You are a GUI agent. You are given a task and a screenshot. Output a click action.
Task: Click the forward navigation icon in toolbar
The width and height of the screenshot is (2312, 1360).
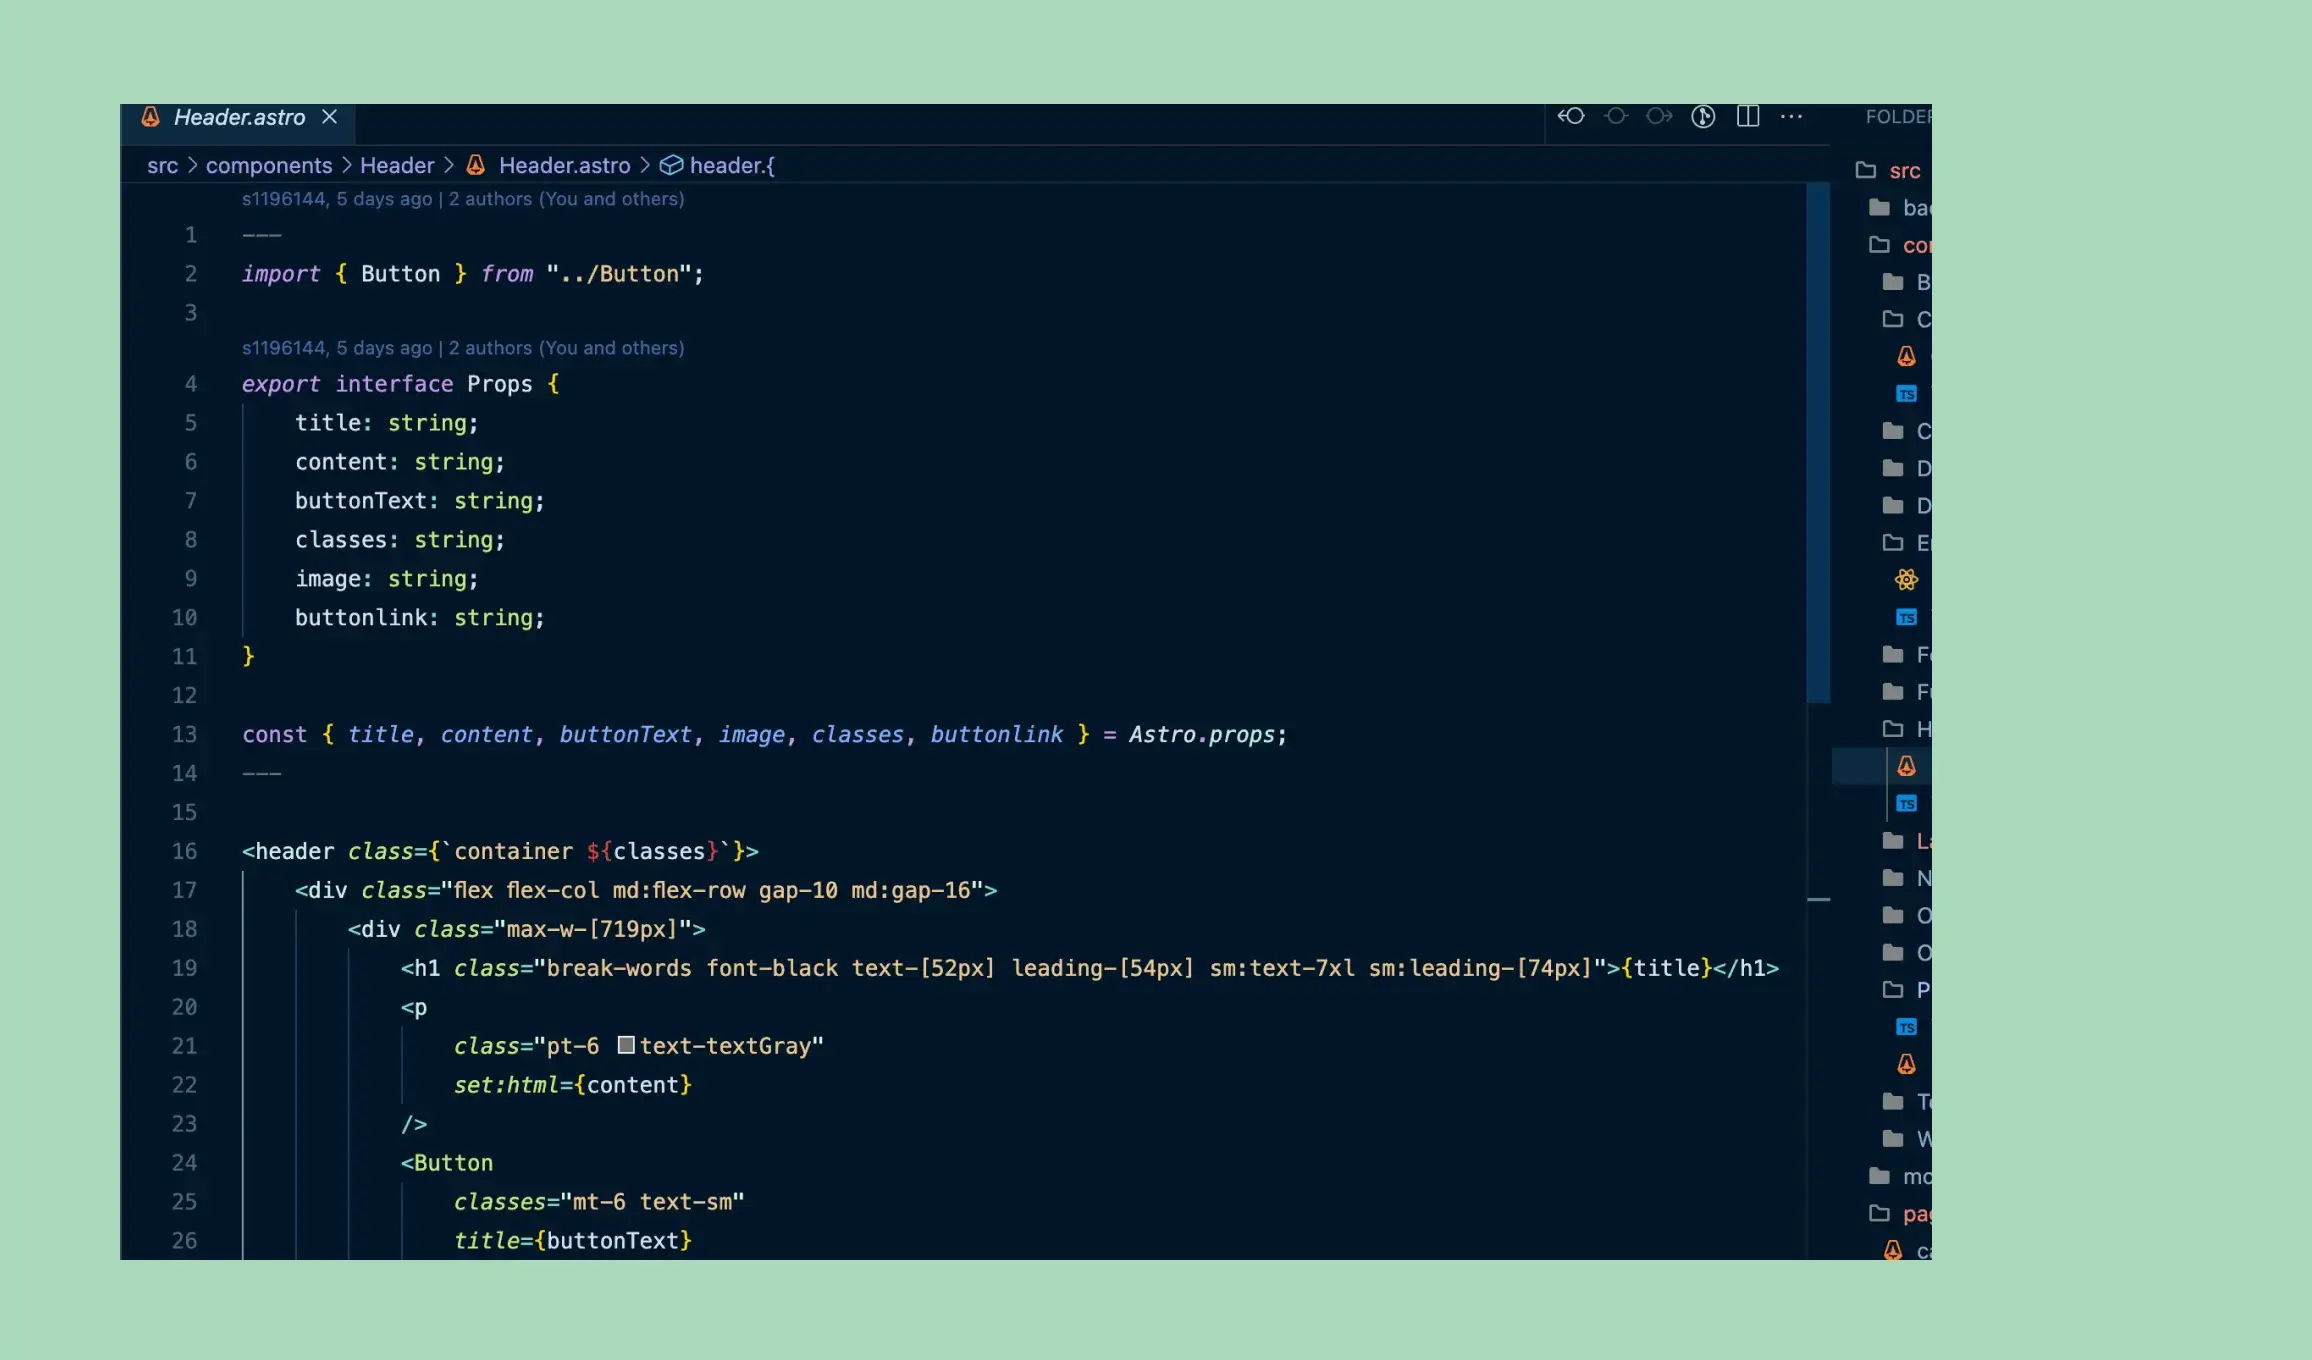[x=1658, y=117]
